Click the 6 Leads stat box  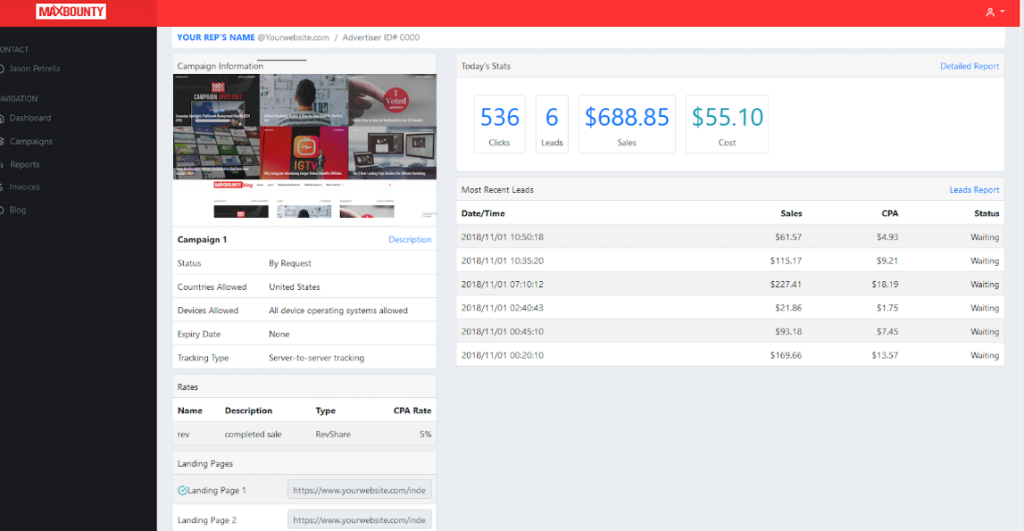tap(552, 124)
